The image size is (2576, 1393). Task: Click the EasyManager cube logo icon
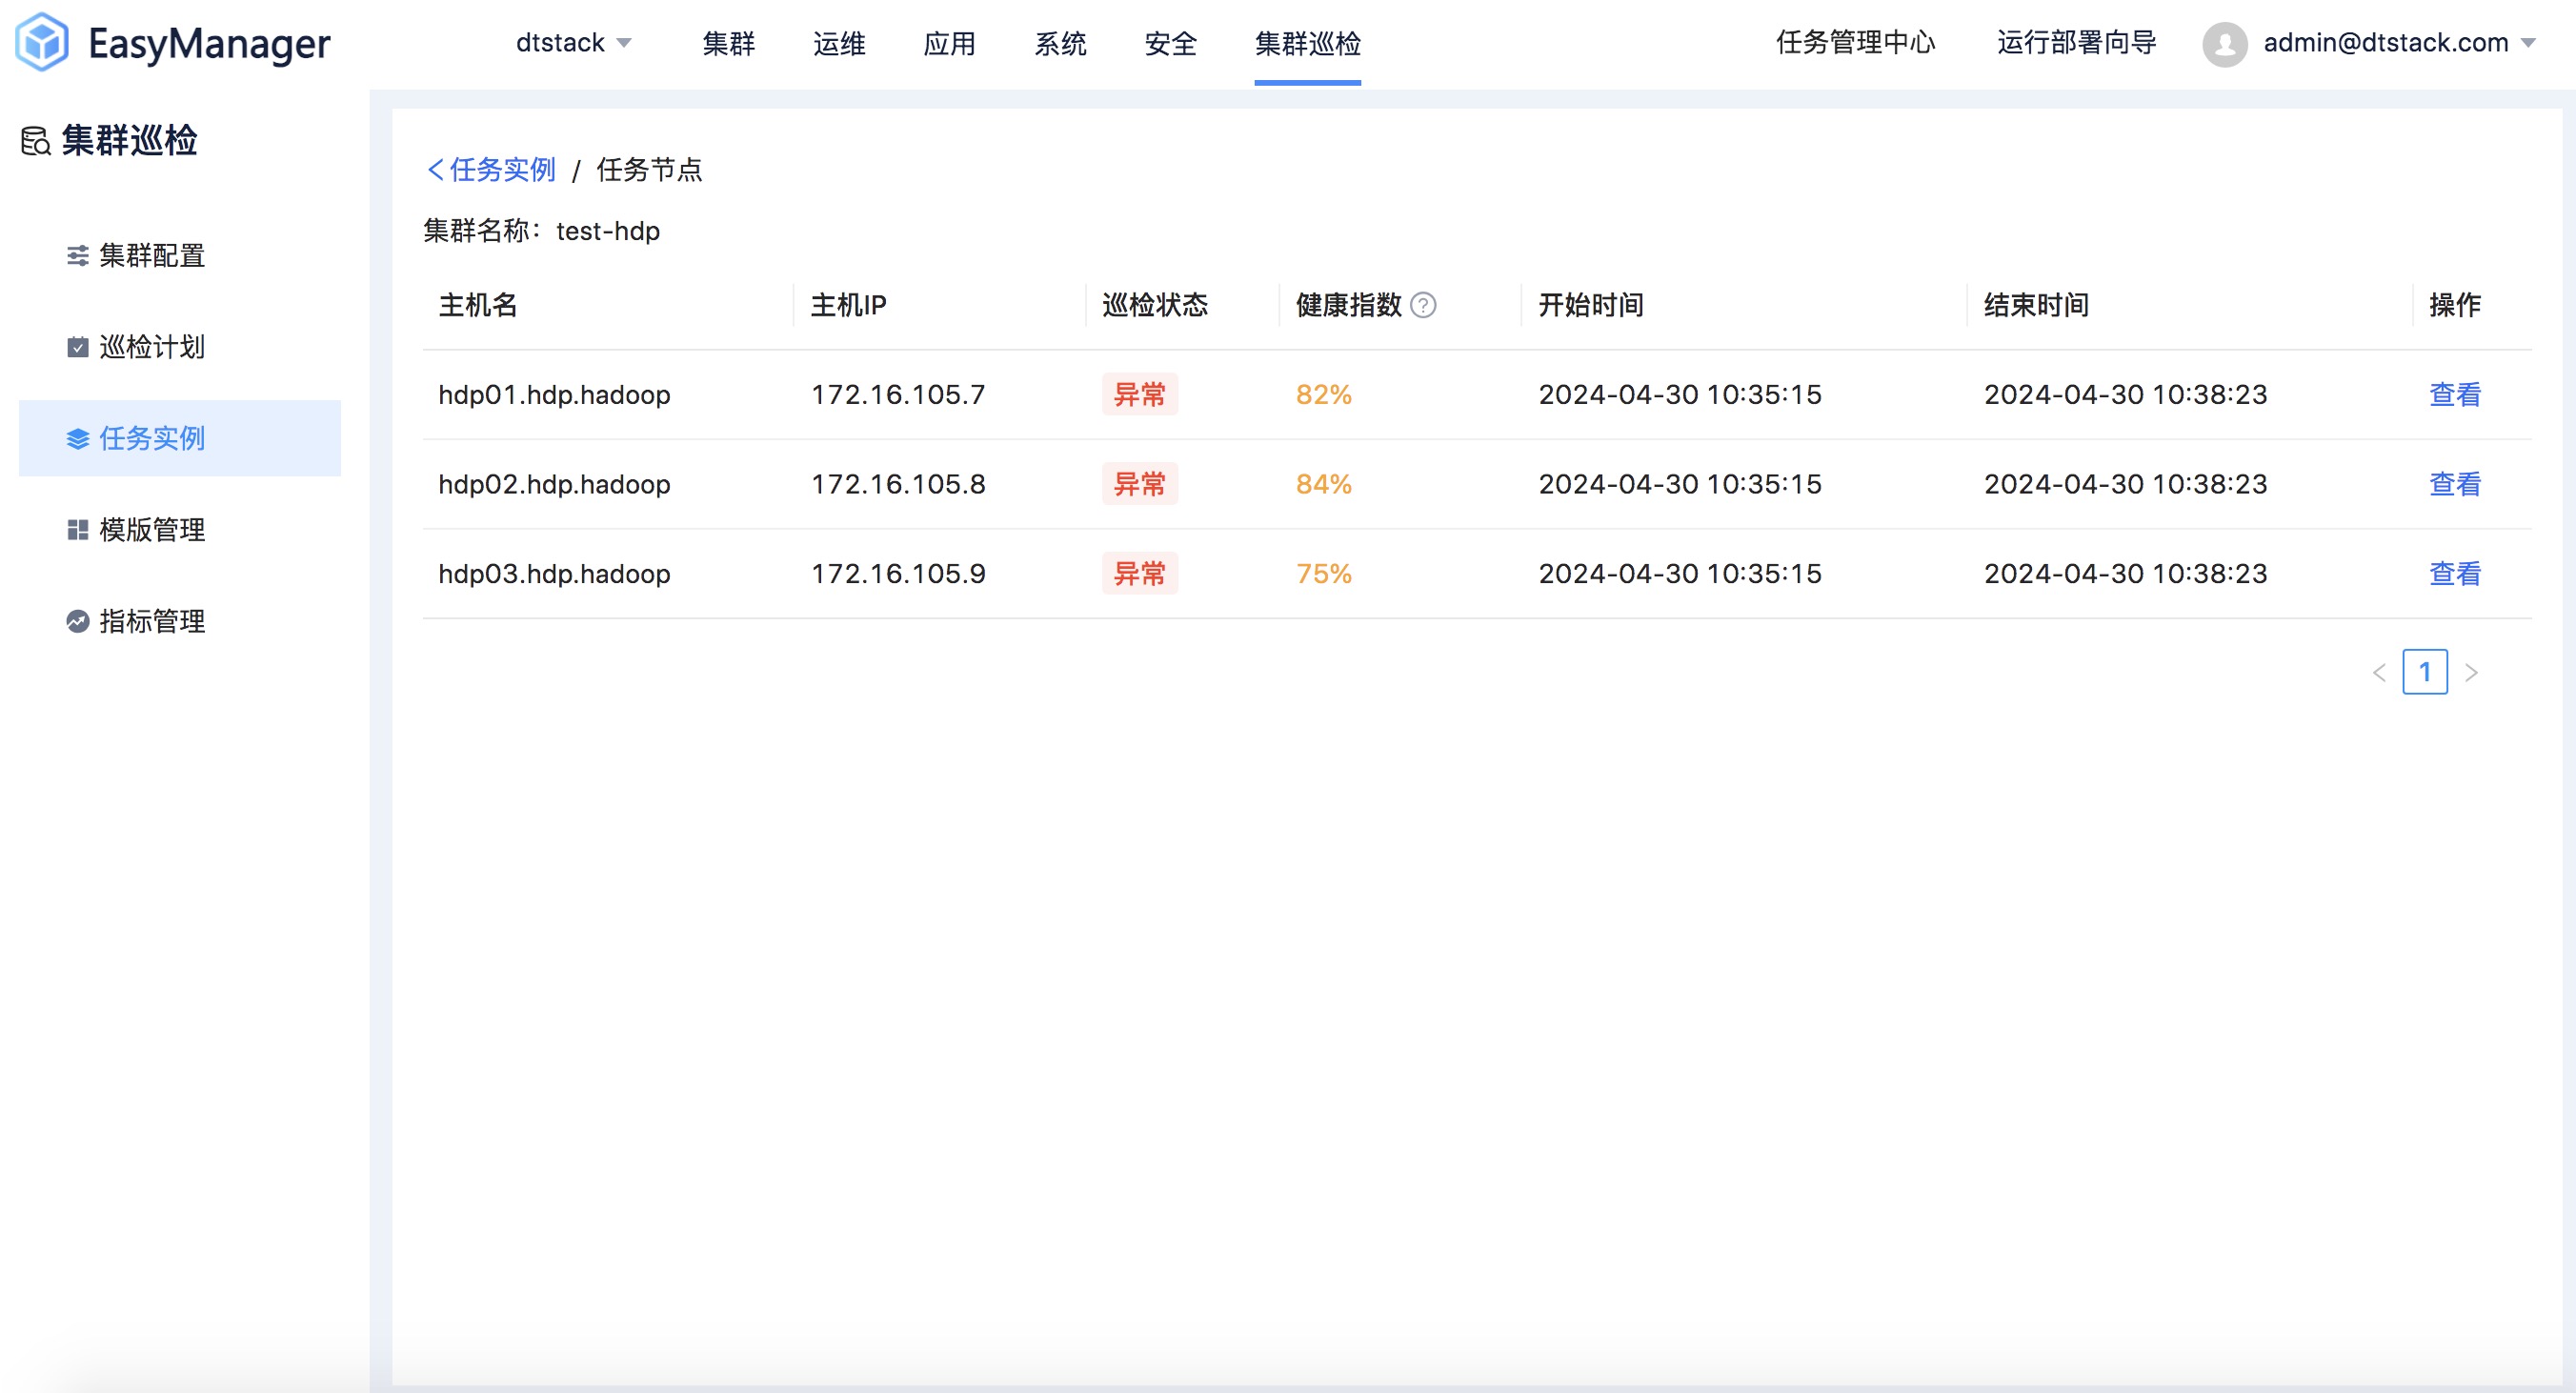(42, 42)
